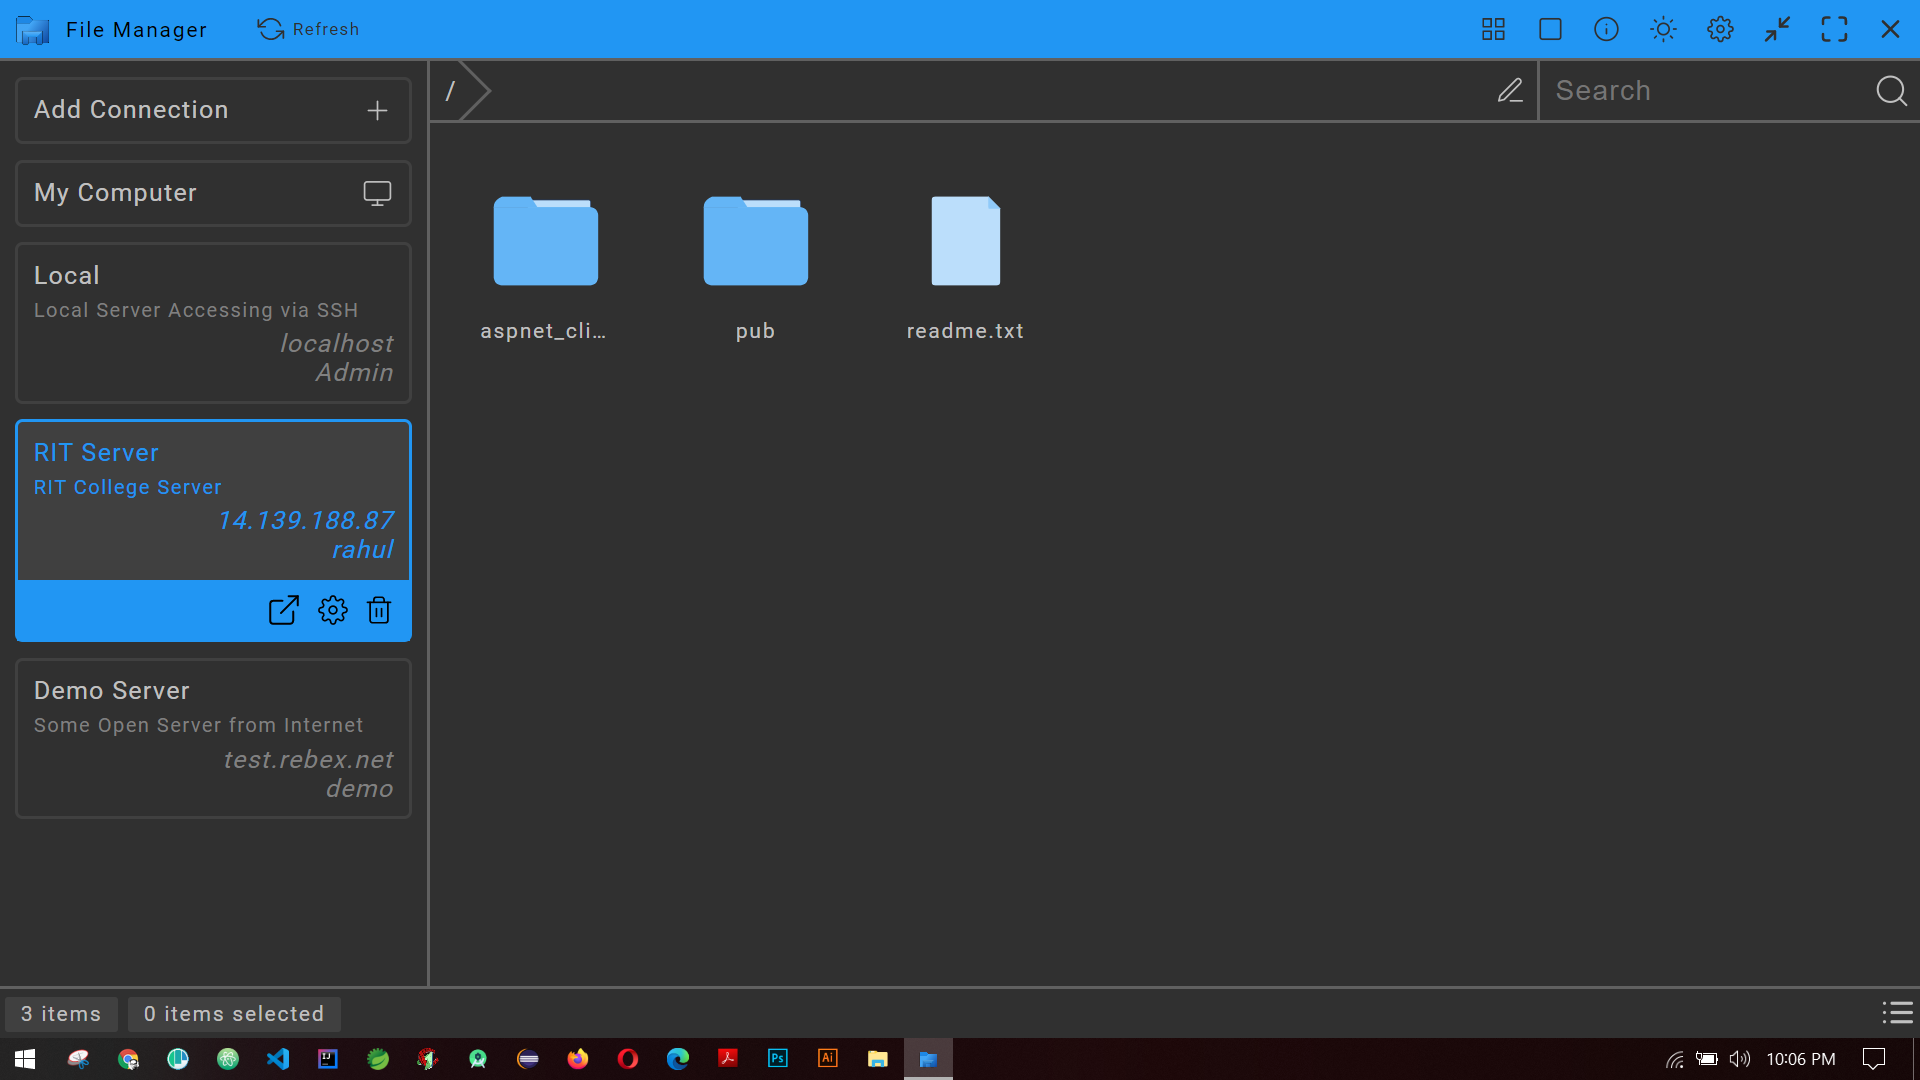
Task: Open the application info dialog
Action: coord(1605,29)
